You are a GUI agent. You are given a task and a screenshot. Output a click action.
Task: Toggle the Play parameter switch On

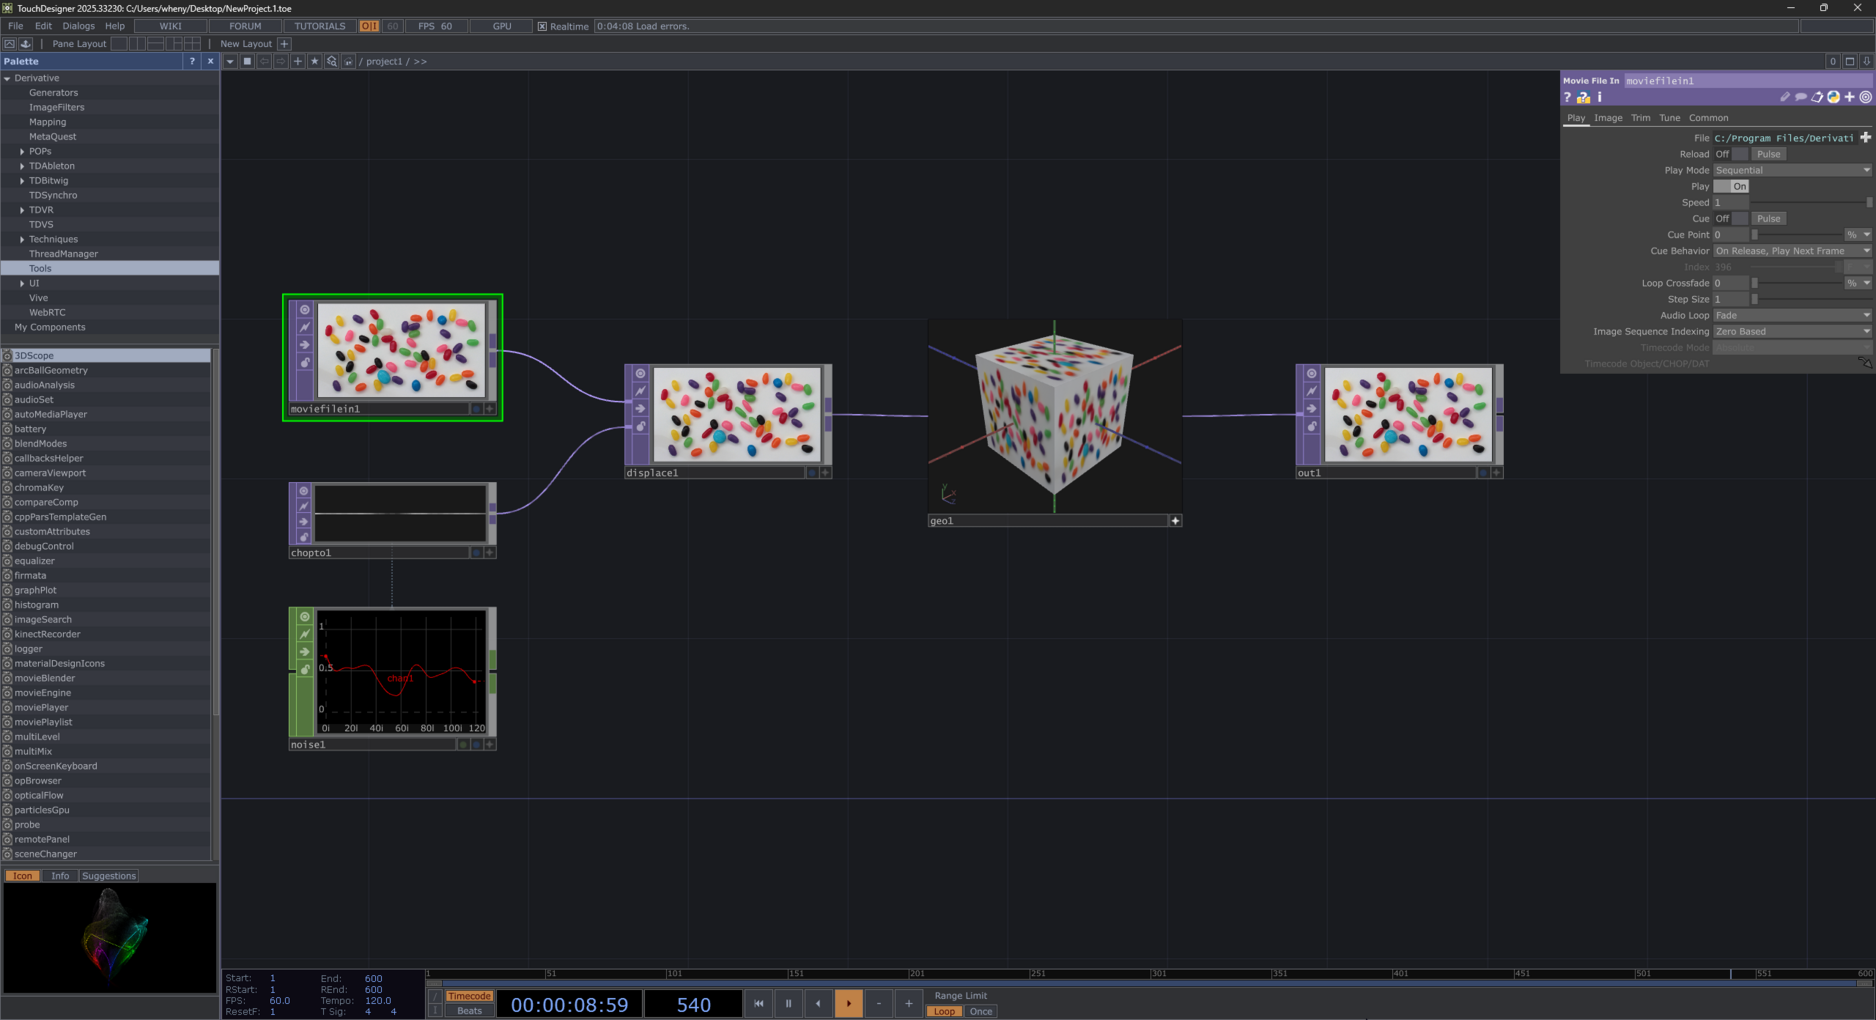pyautogui.click(x=1731, y=187)
